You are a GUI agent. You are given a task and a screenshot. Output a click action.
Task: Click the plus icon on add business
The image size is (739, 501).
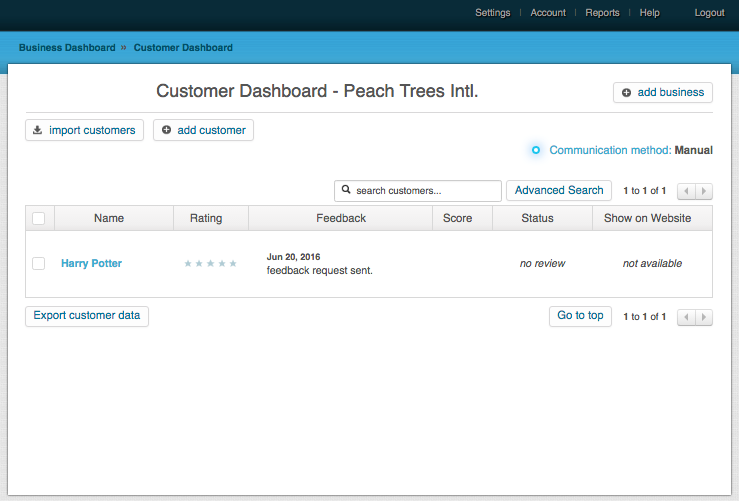626,92
